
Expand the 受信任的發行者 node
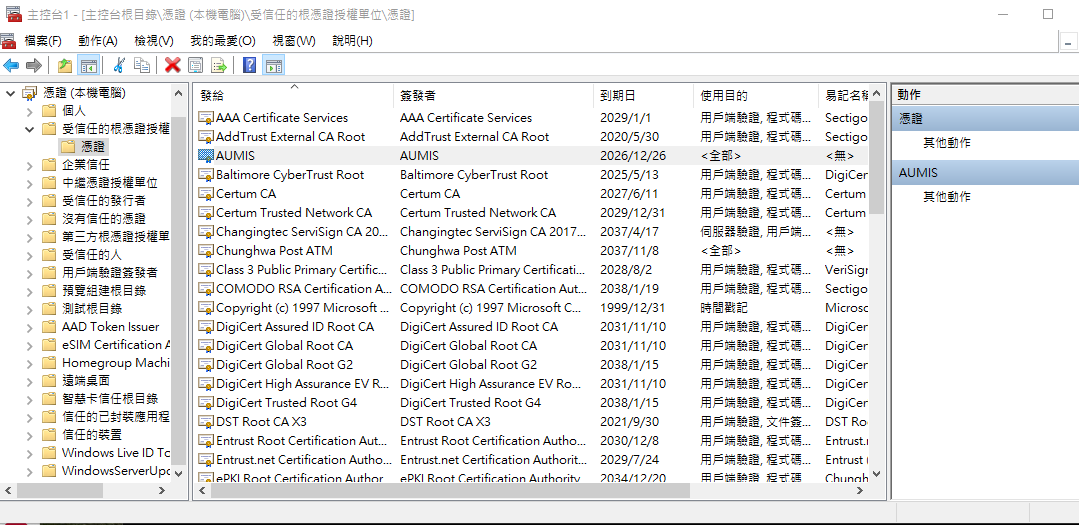coord(29,201)
